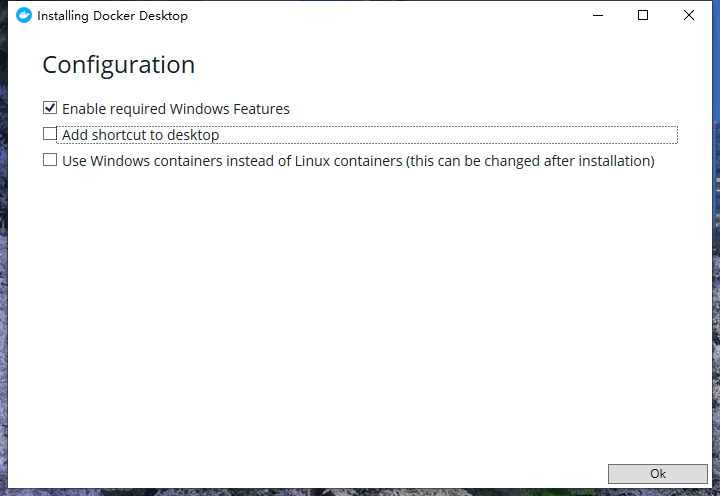Click "Use Windows containers instead of Linux" label
720x496 pixels.
232,161
